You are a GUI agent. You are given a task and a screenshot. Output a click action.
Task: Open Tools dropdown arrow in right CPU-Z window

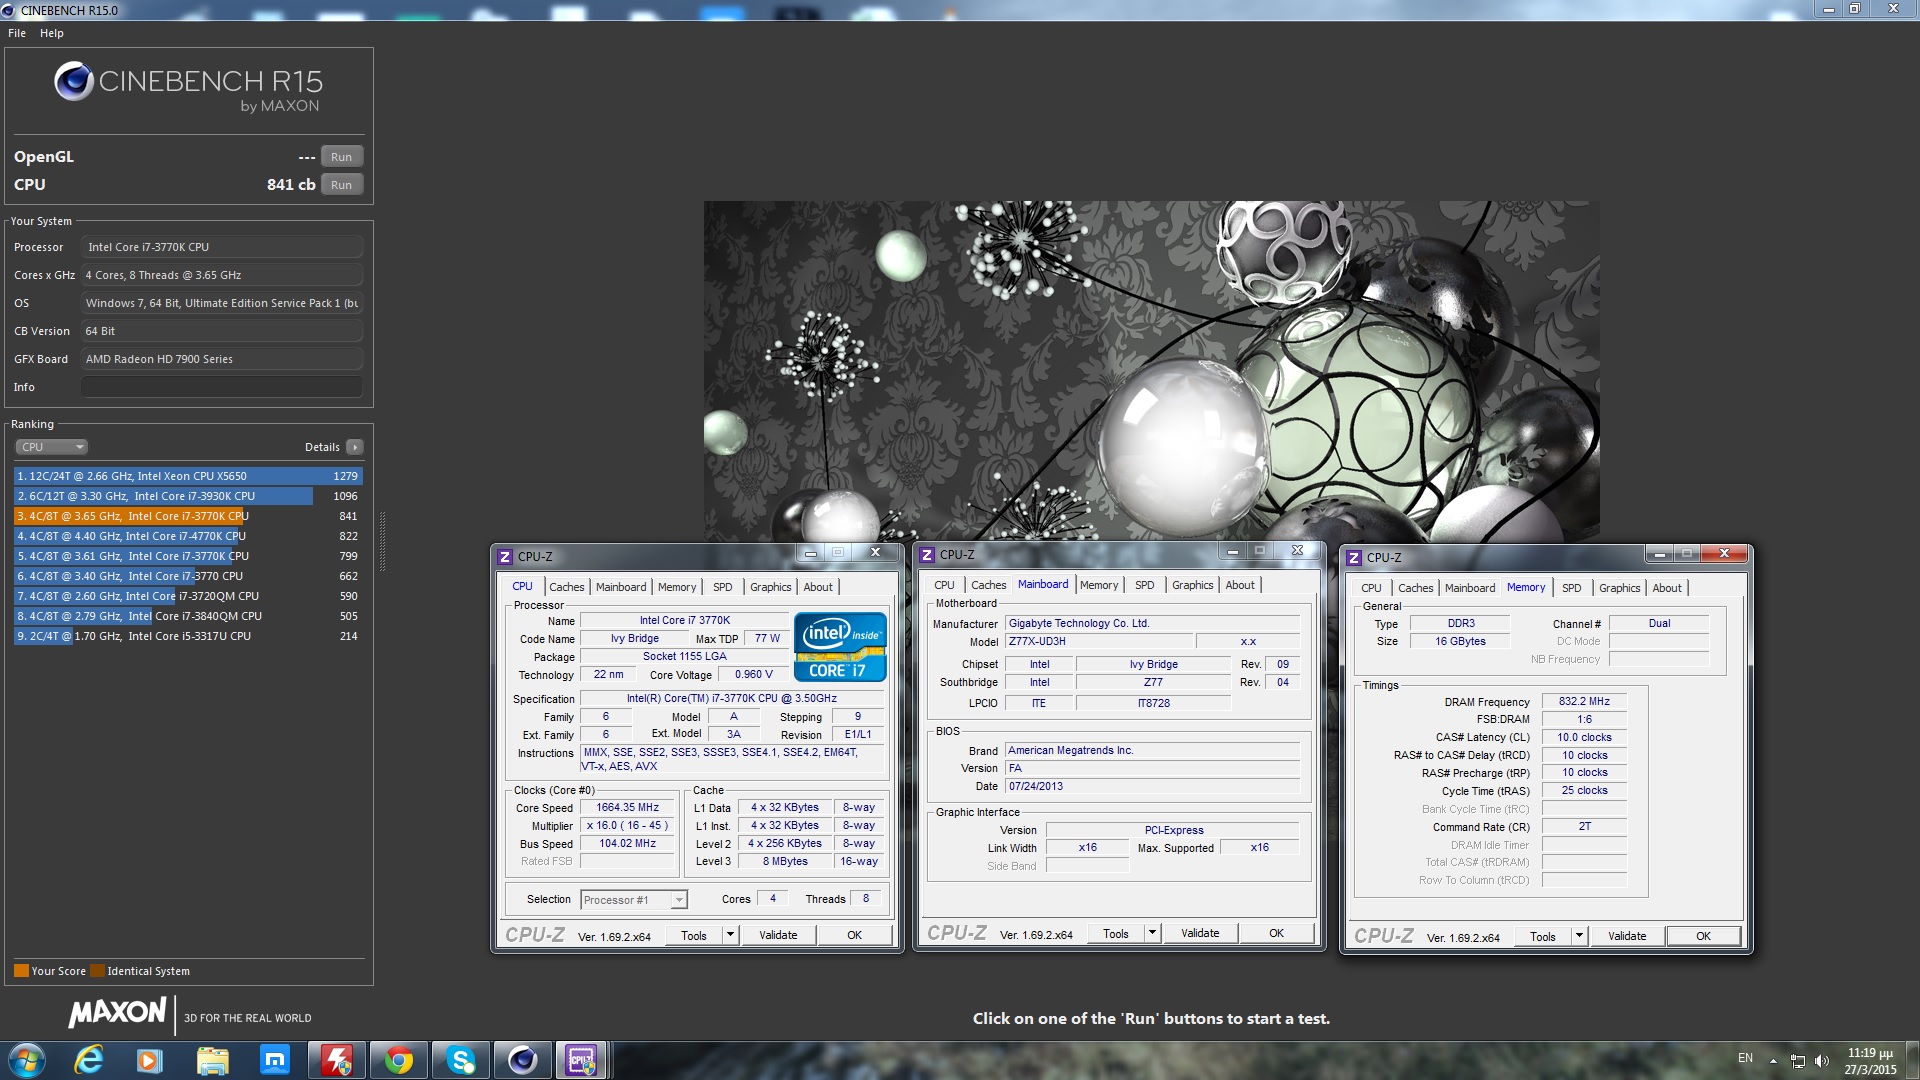tap(1580, 937)
